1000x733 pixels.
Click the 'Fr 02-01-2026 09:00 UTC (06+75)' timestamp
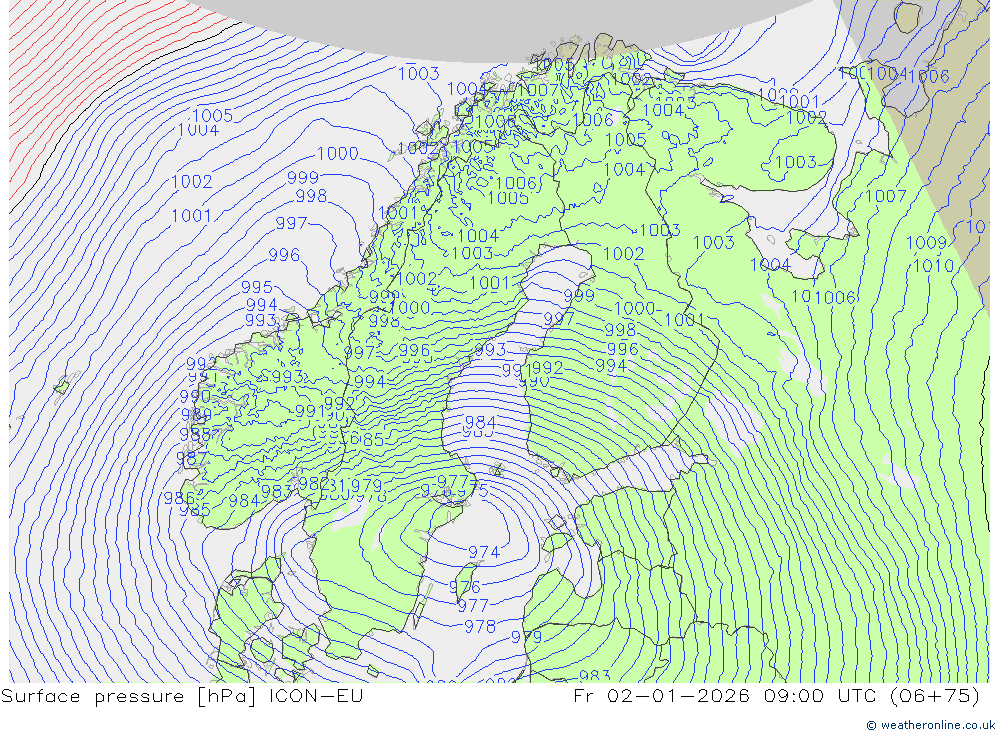pyautogui.click(x=776, y=696)
